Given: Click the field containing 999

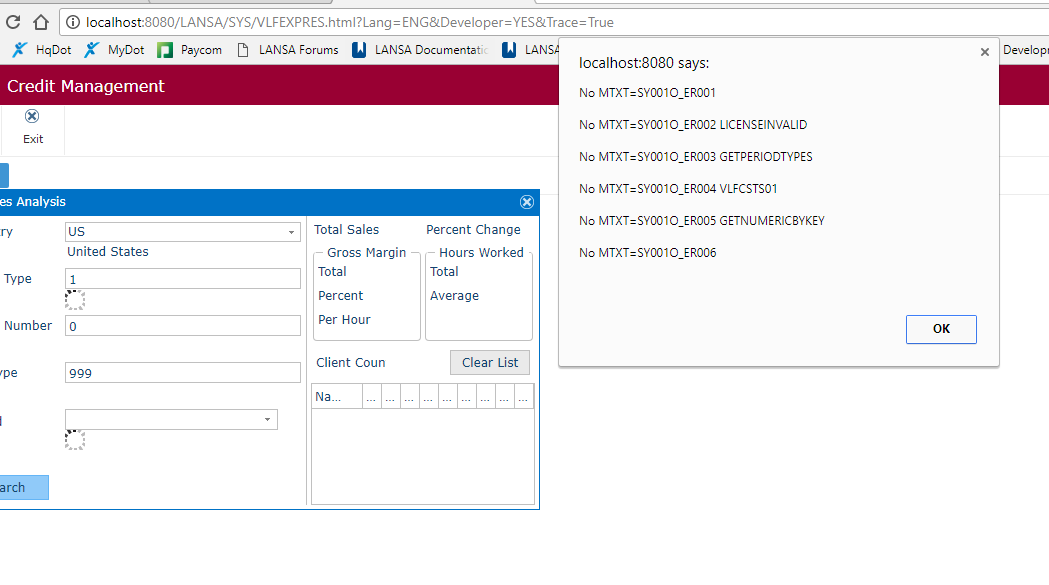Looking at the screenshot, I should [183, 372].
